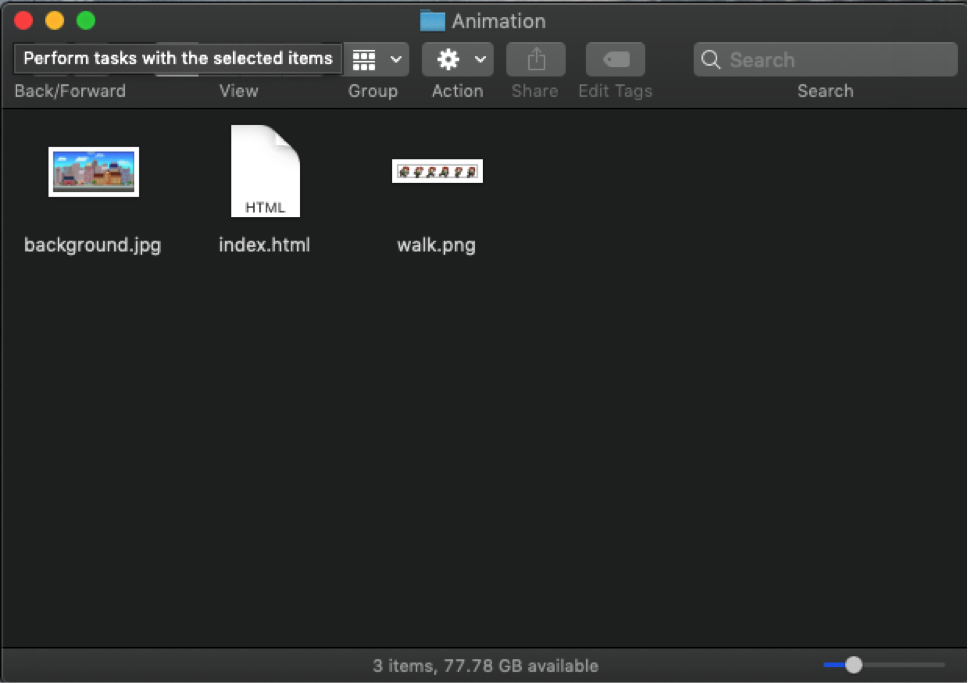Select the index.html file icon
This screenshot has width=968, height=683.
tap(265, 171)
